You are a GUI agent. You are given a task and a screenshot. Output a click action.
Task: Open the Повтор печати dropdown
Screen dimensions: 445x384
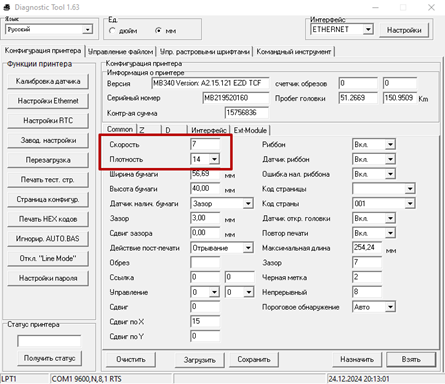click(x=390, y=233)
